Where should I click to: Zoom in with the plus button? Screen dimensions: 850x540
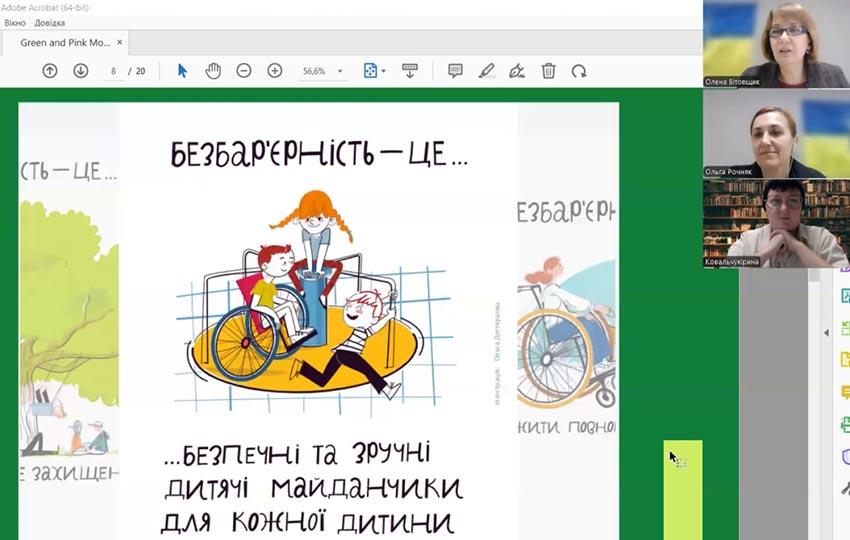pos(275,71)
